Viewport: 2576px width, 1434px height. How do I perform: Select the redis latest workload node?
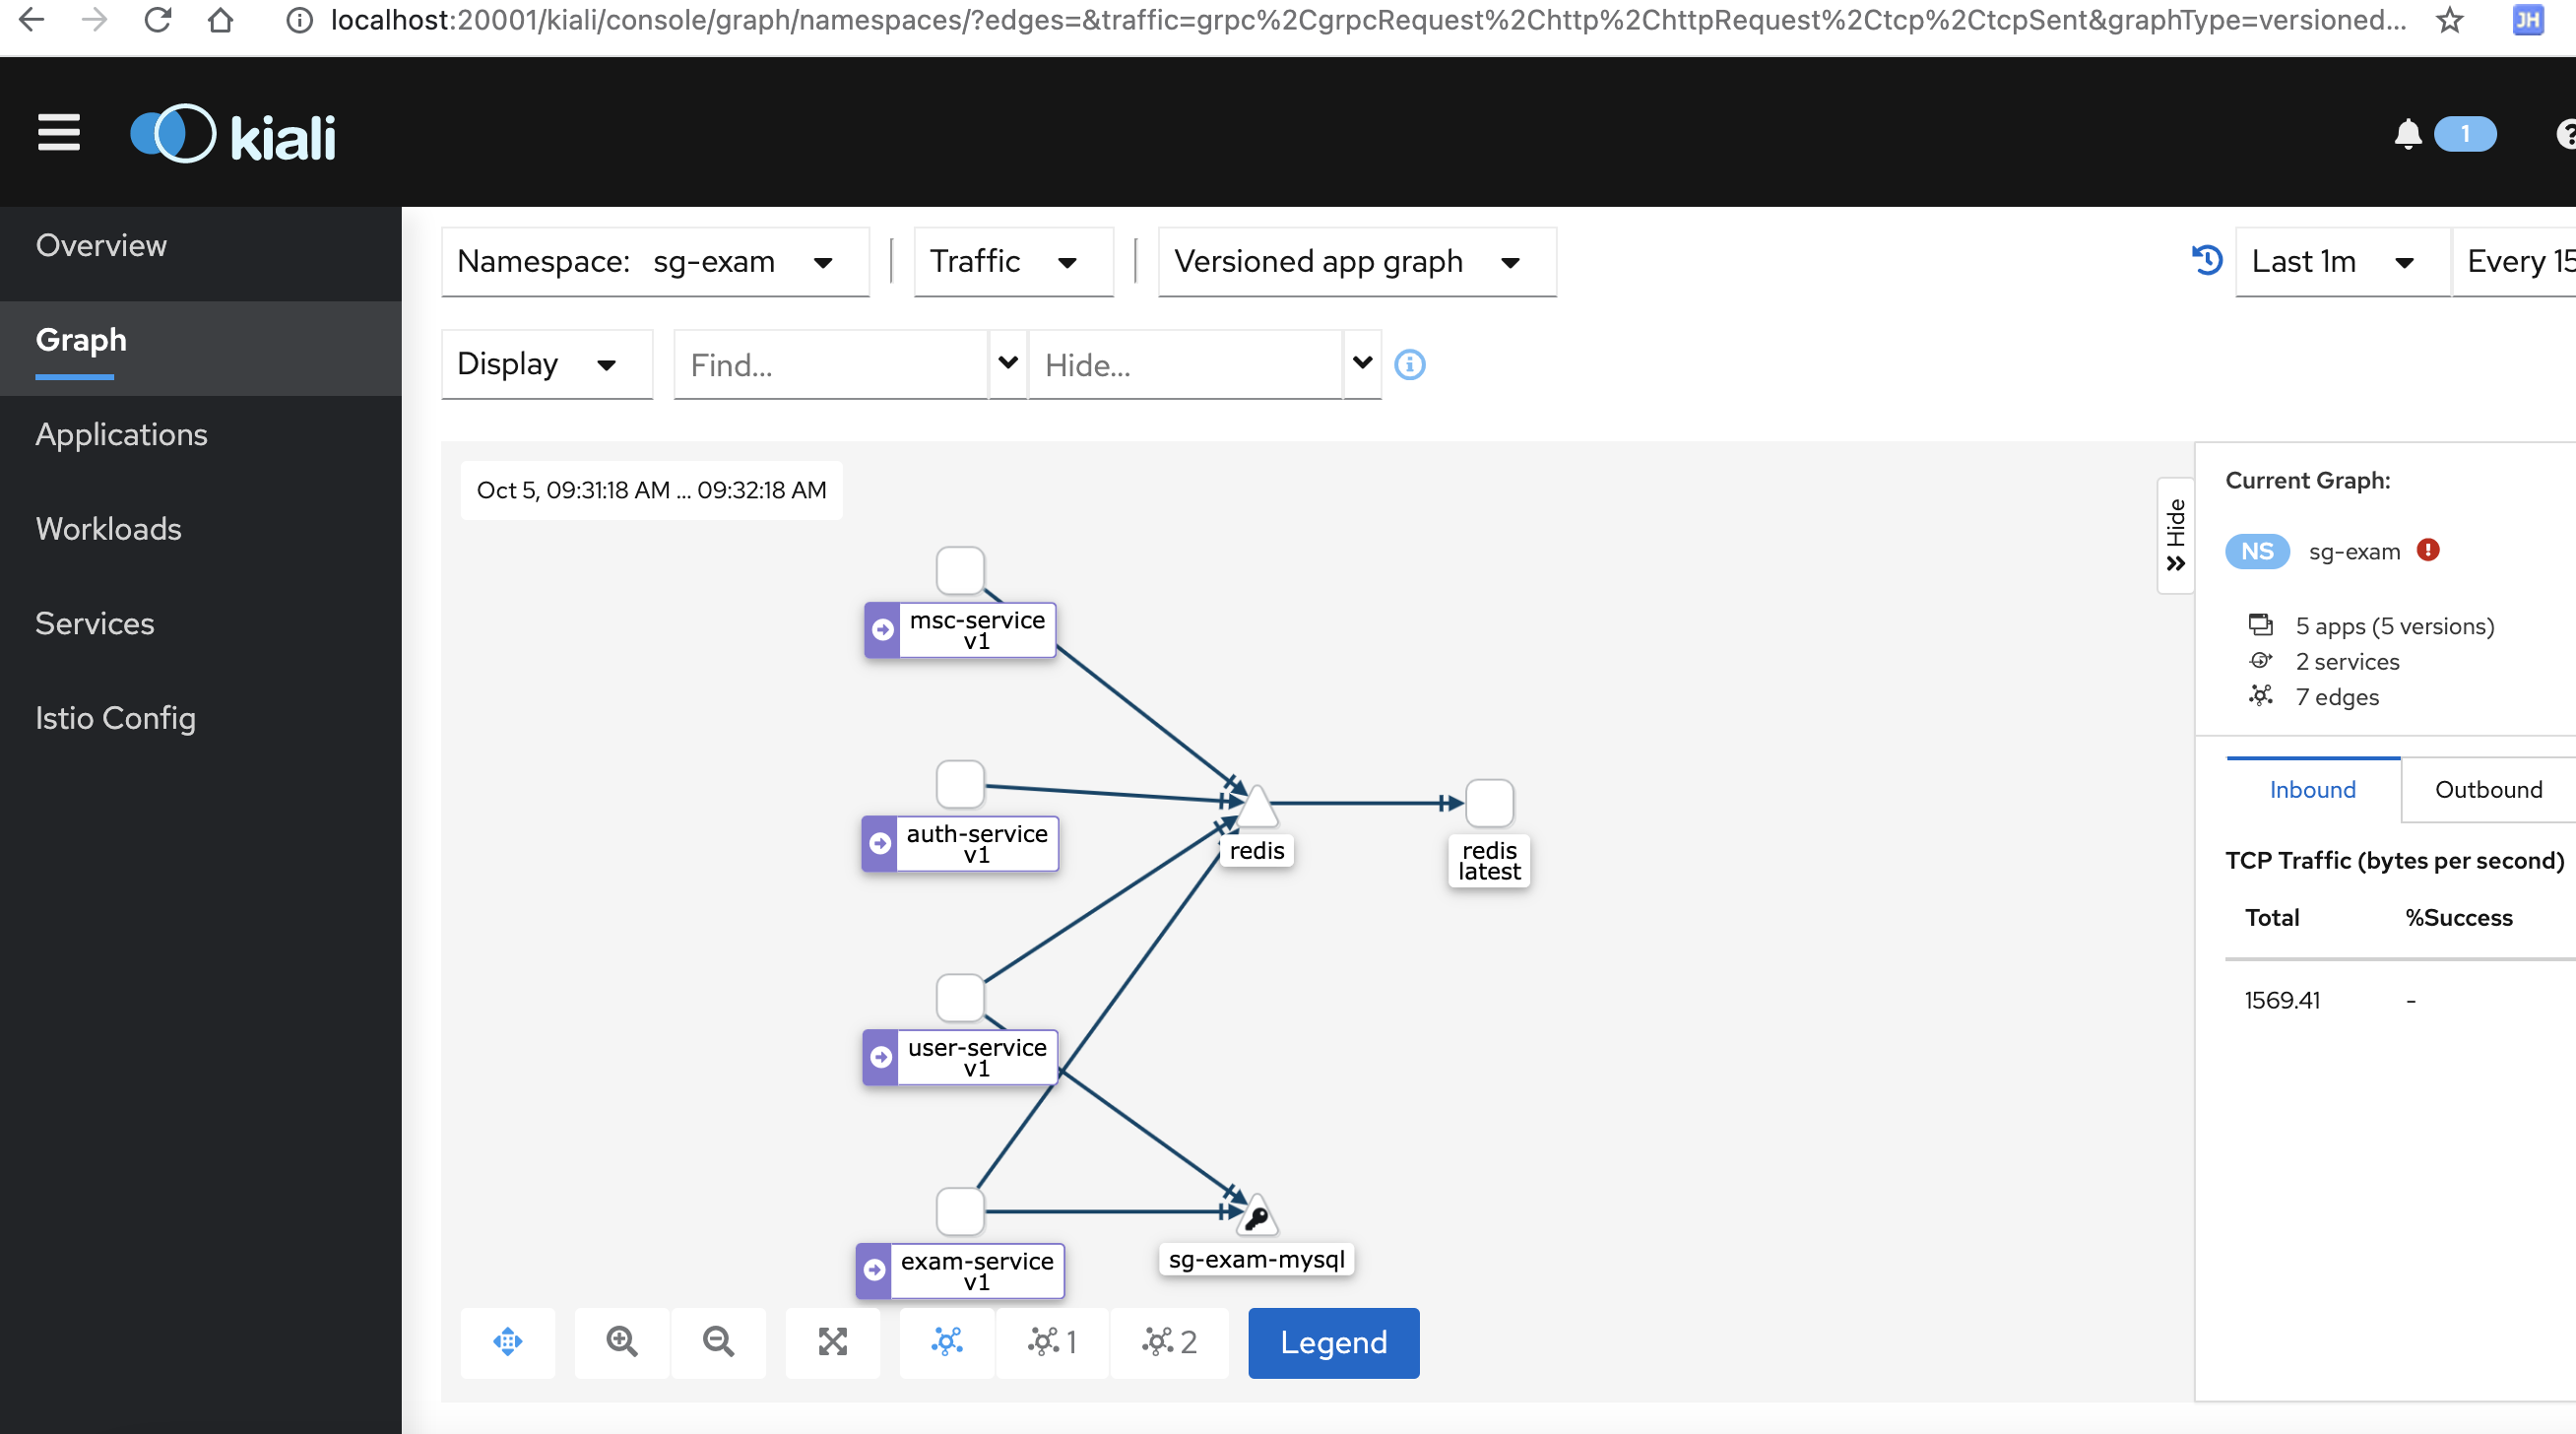pos(1489,804)
